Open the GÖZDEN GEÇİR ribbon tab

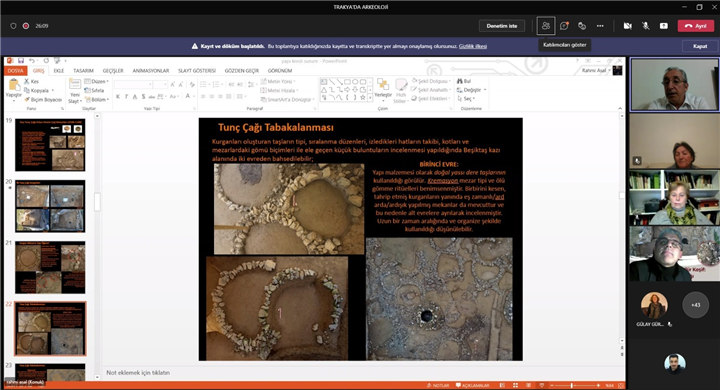point(242,71)
